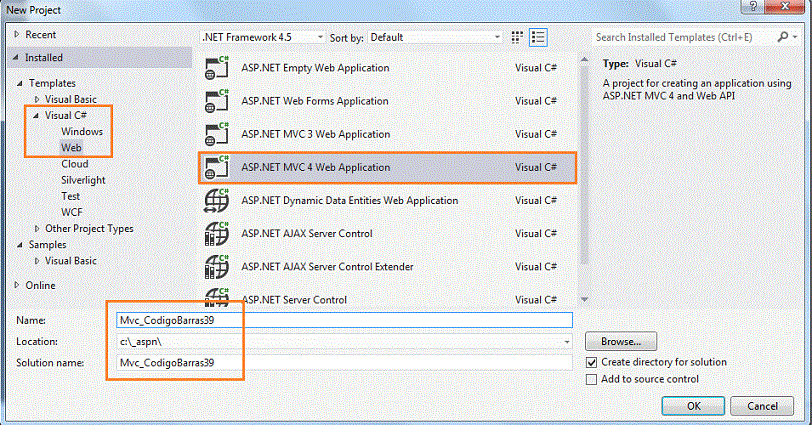
Task: Select ASP.NET Empty Web Application template icon
Action: 216,68
